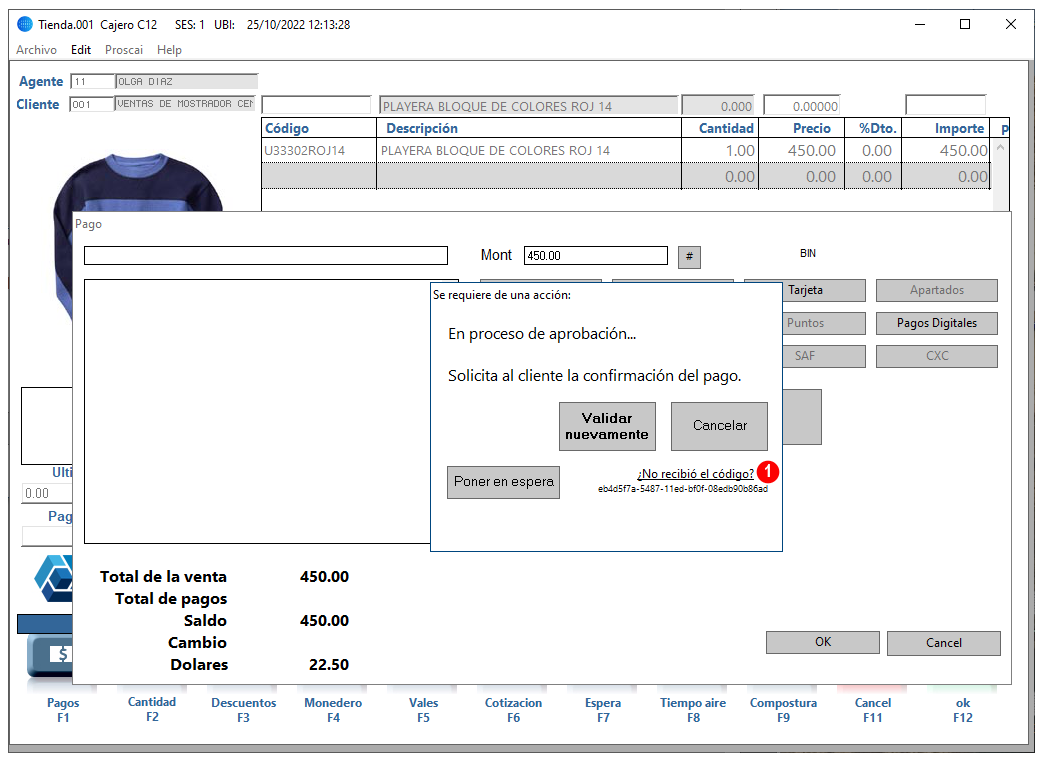Click the items table scroll-up arrow
Image resolution: width=1042 pixels, height=761 pixels.
(x=999, y=148)
